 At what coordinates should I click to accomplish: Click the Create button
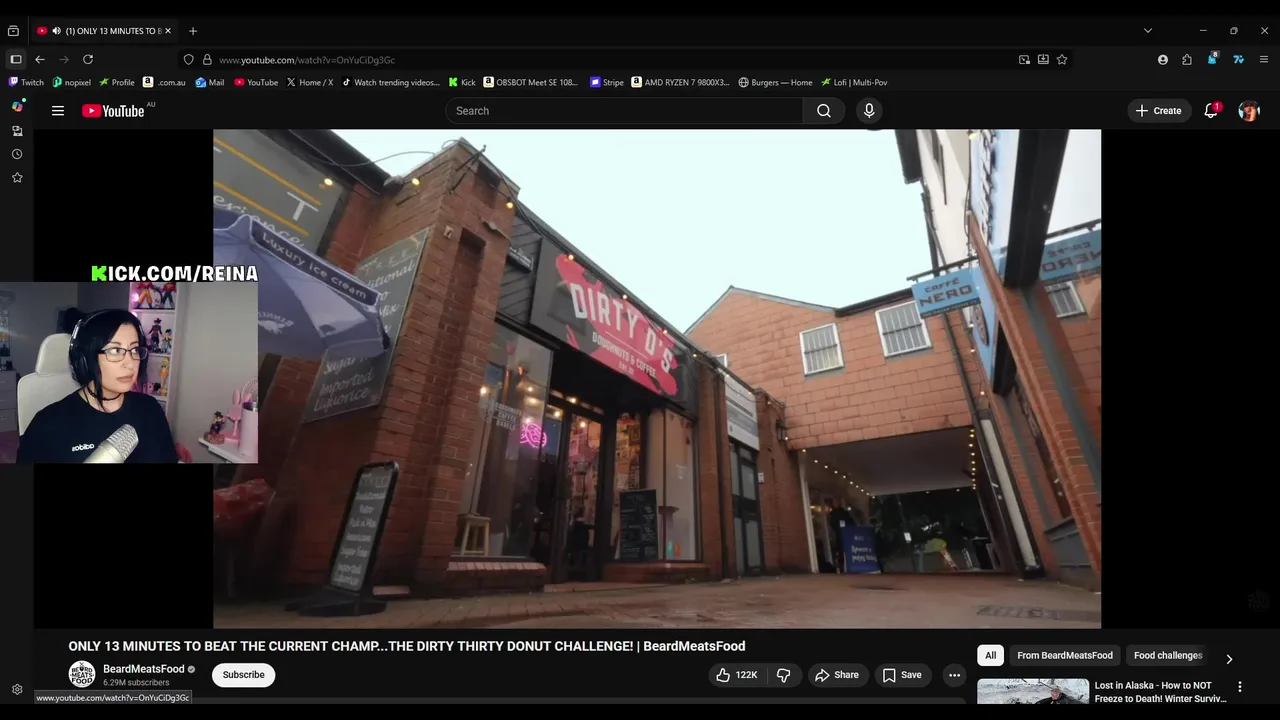click(1159, 111)
